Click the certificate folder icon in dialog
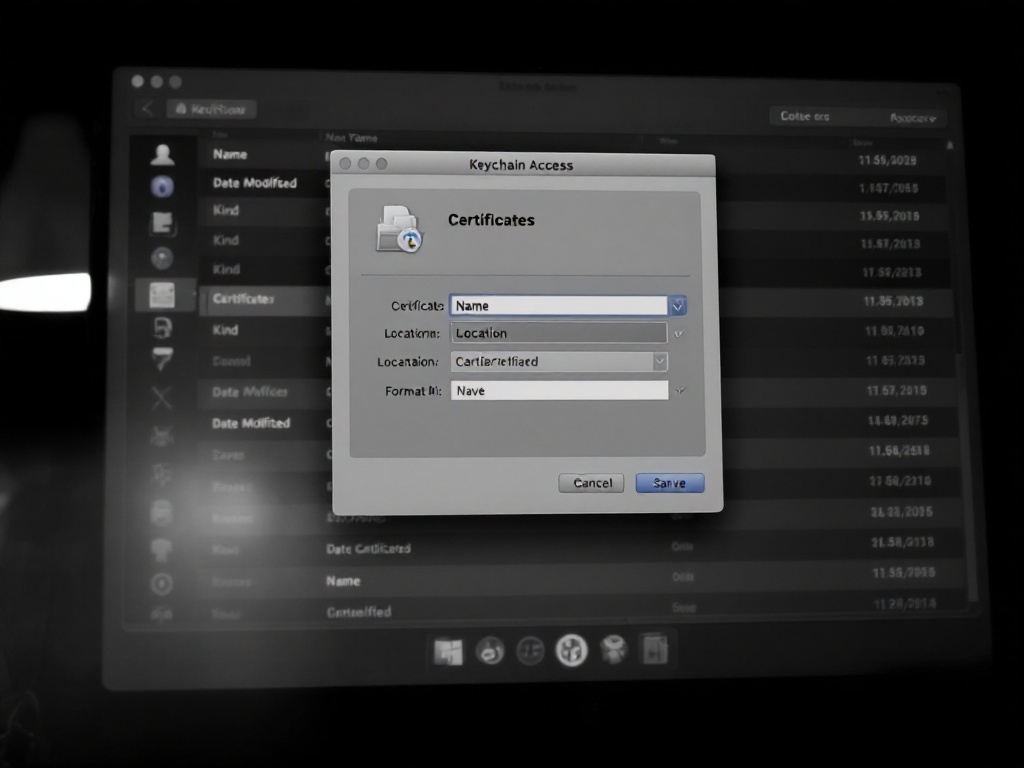The image size is (1024, 768). [x=399, y=228]
